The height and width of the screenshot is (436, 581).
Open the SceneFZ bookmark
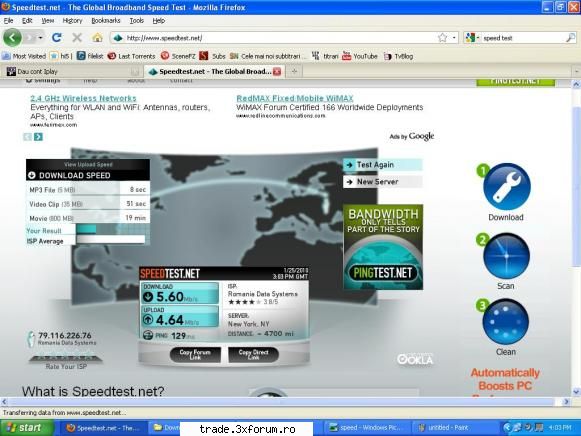[x=178, y=56]
